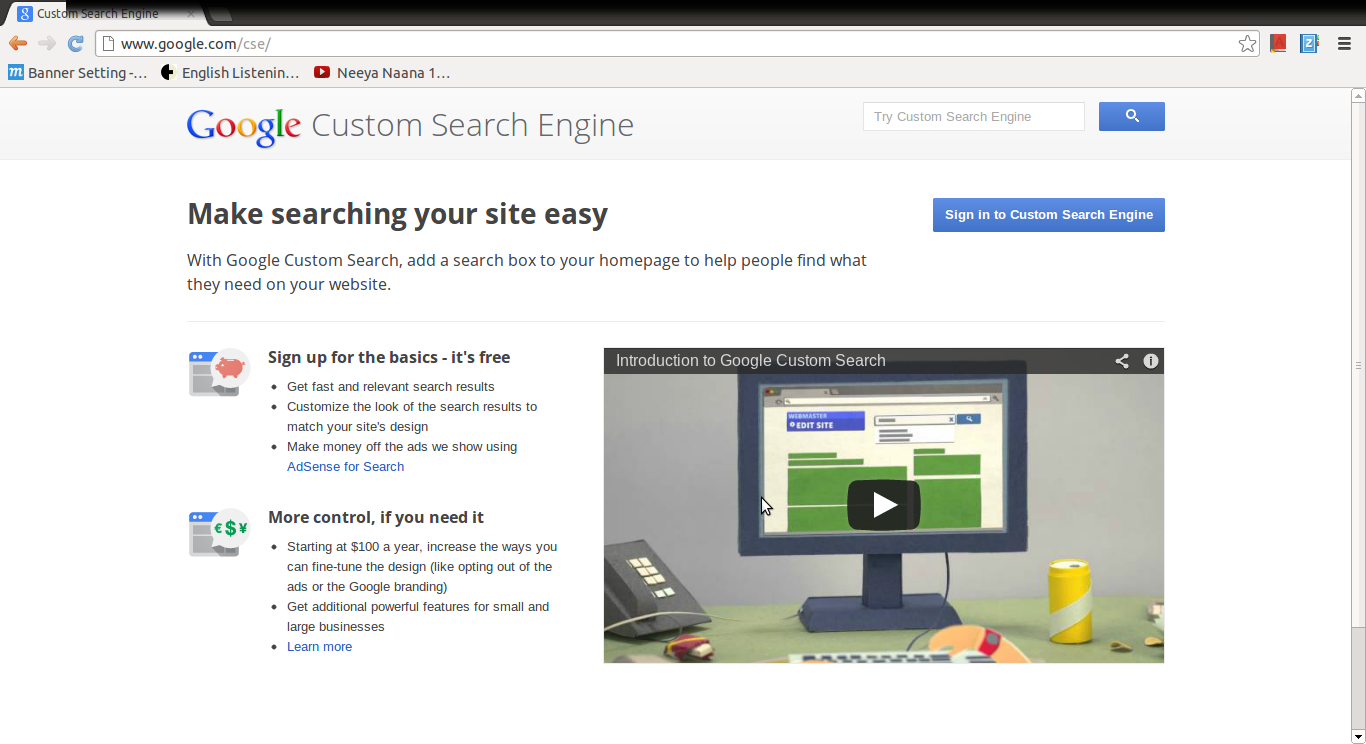This screenshot has width=1366, height=744.
Task: Follow the Learn more link
Action: [319, 646]
